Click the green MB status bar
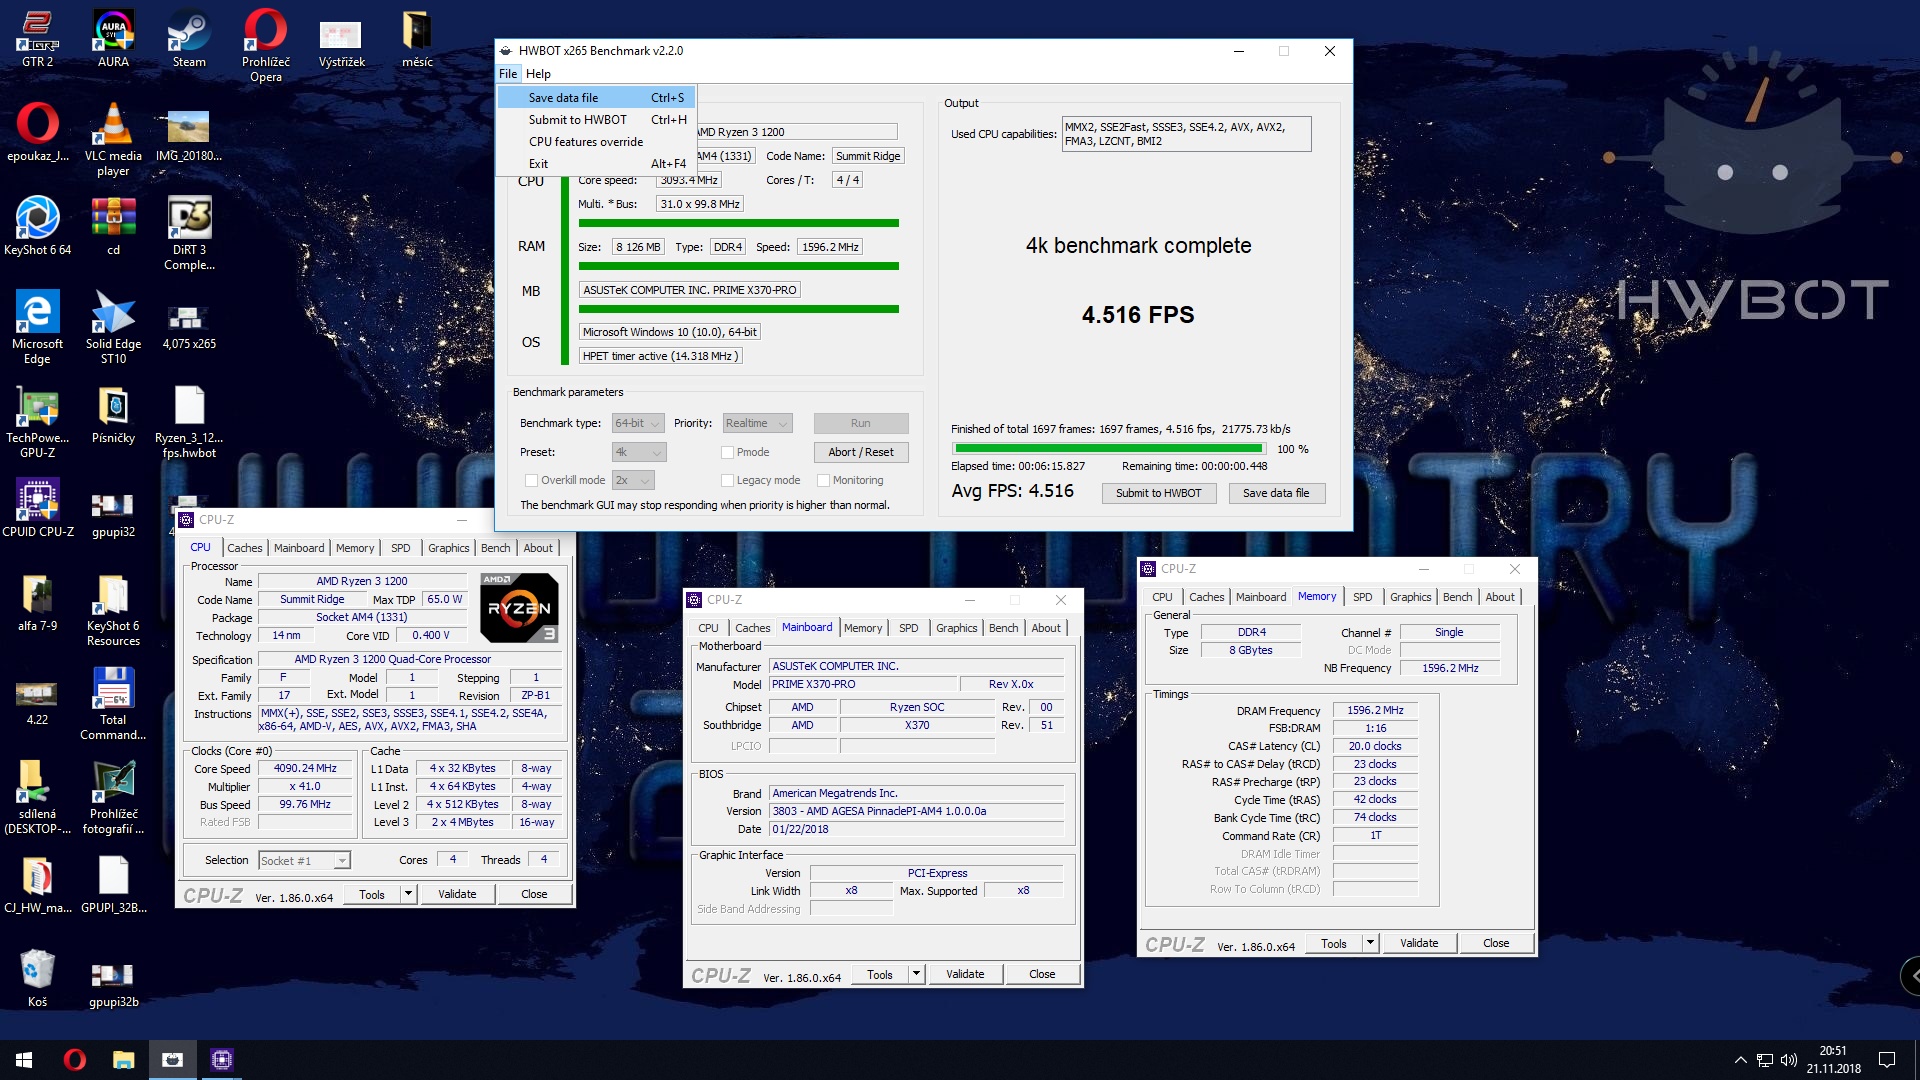 click(x=738, y=309)
